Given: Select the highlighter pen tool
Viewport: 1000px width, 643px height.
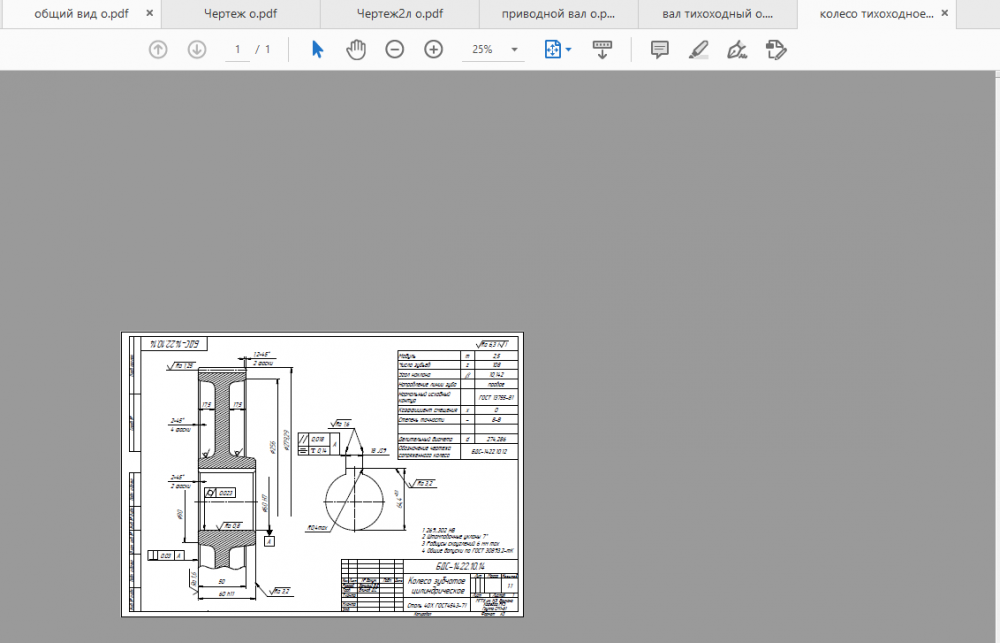Looking at the screenshot, I should 699,50.
